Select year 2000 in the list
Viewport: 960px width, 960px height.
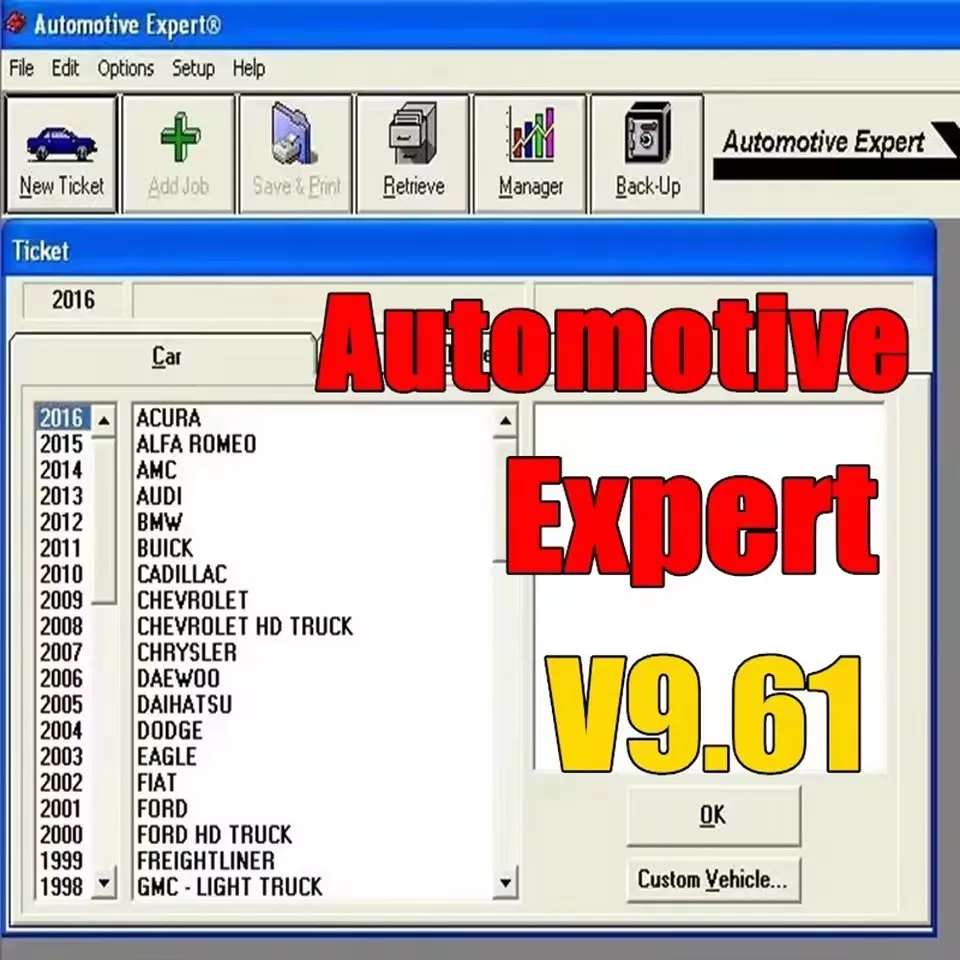(x=62, y=834)
